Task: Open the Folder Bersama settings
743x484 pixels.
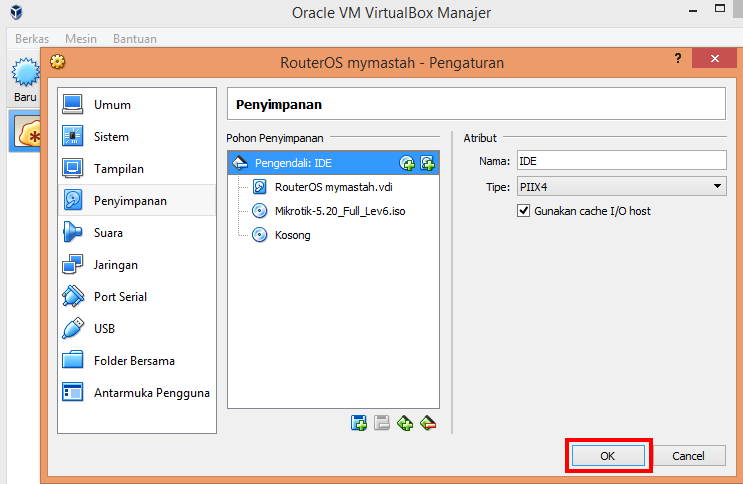Action: pos(136,361)
